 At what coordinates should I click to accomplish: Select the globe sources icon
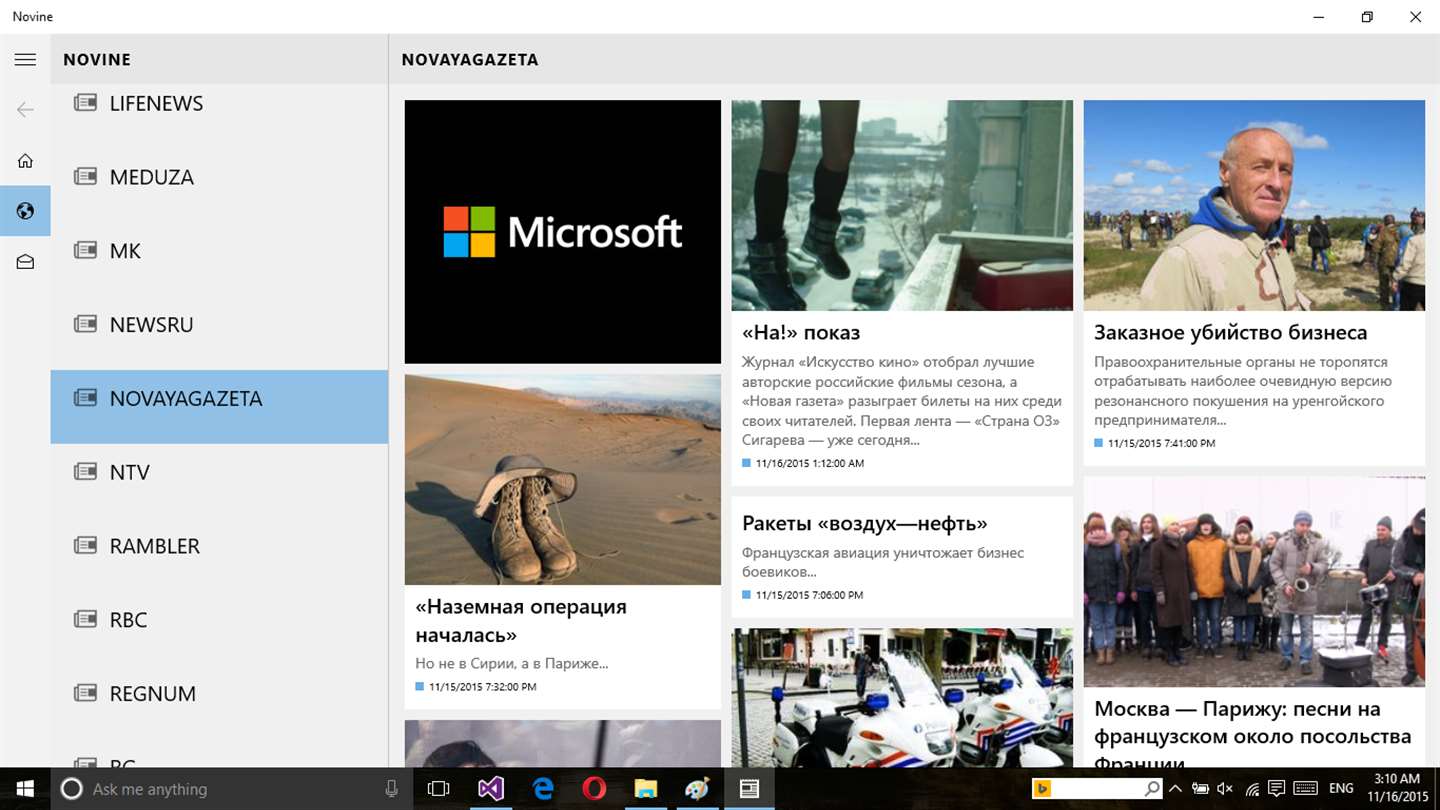(25, 211)
